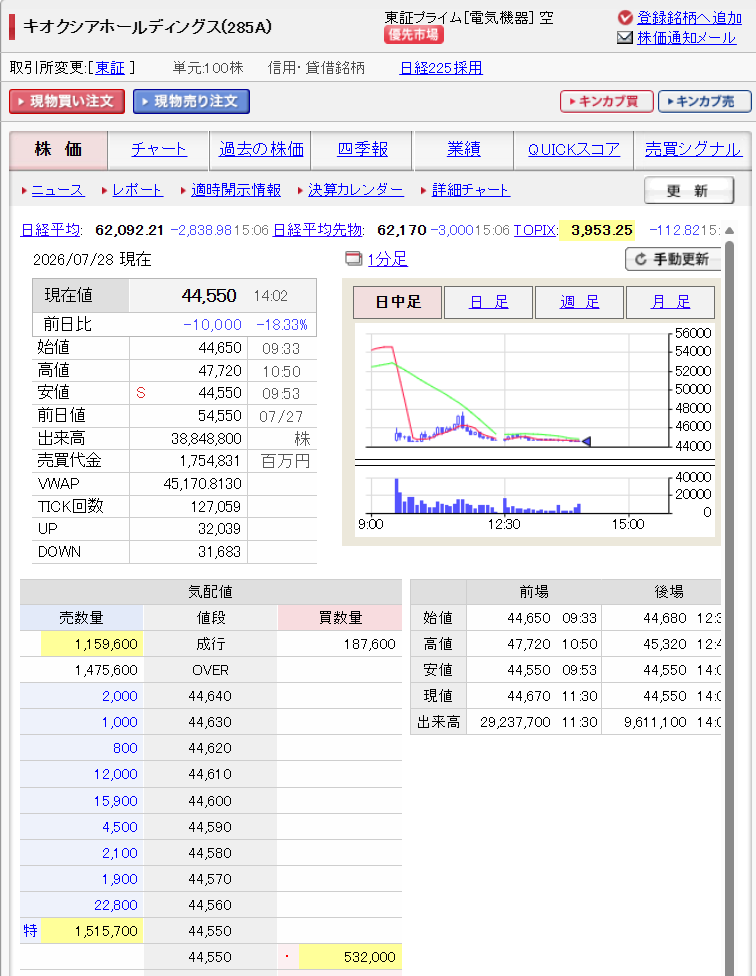The width and height of the screenshot is (756, 976).
Task: Open the 決算カレンダー link
Action: coord(356,190)
